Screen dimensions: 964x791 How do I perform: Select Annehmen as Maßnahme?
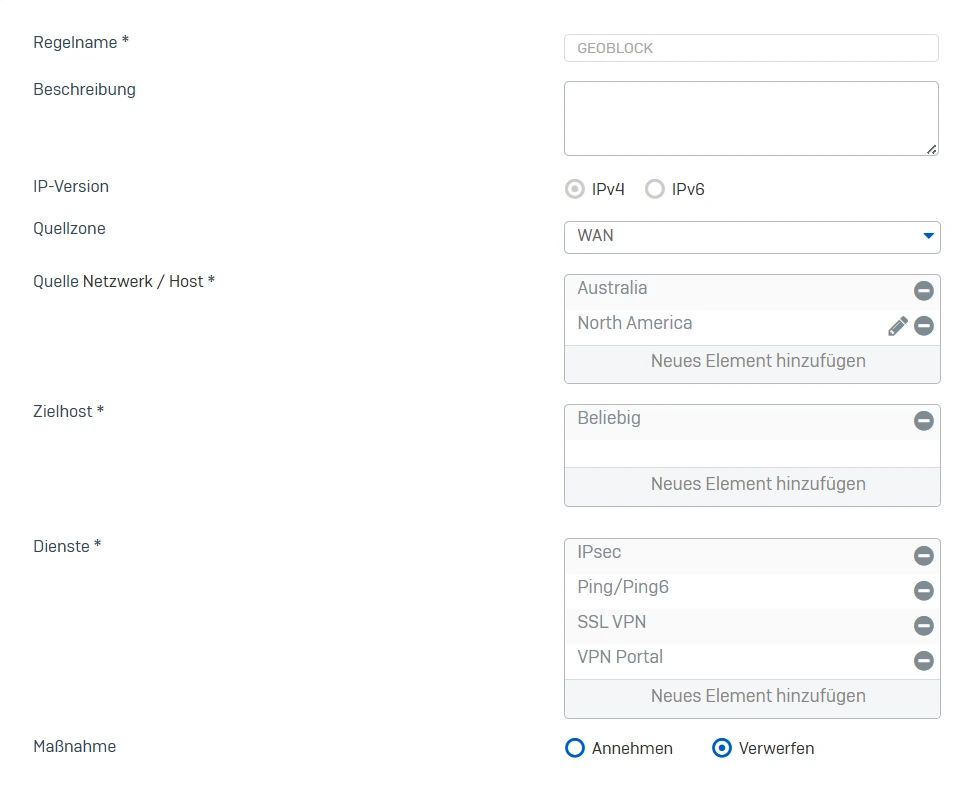(574, 748)
